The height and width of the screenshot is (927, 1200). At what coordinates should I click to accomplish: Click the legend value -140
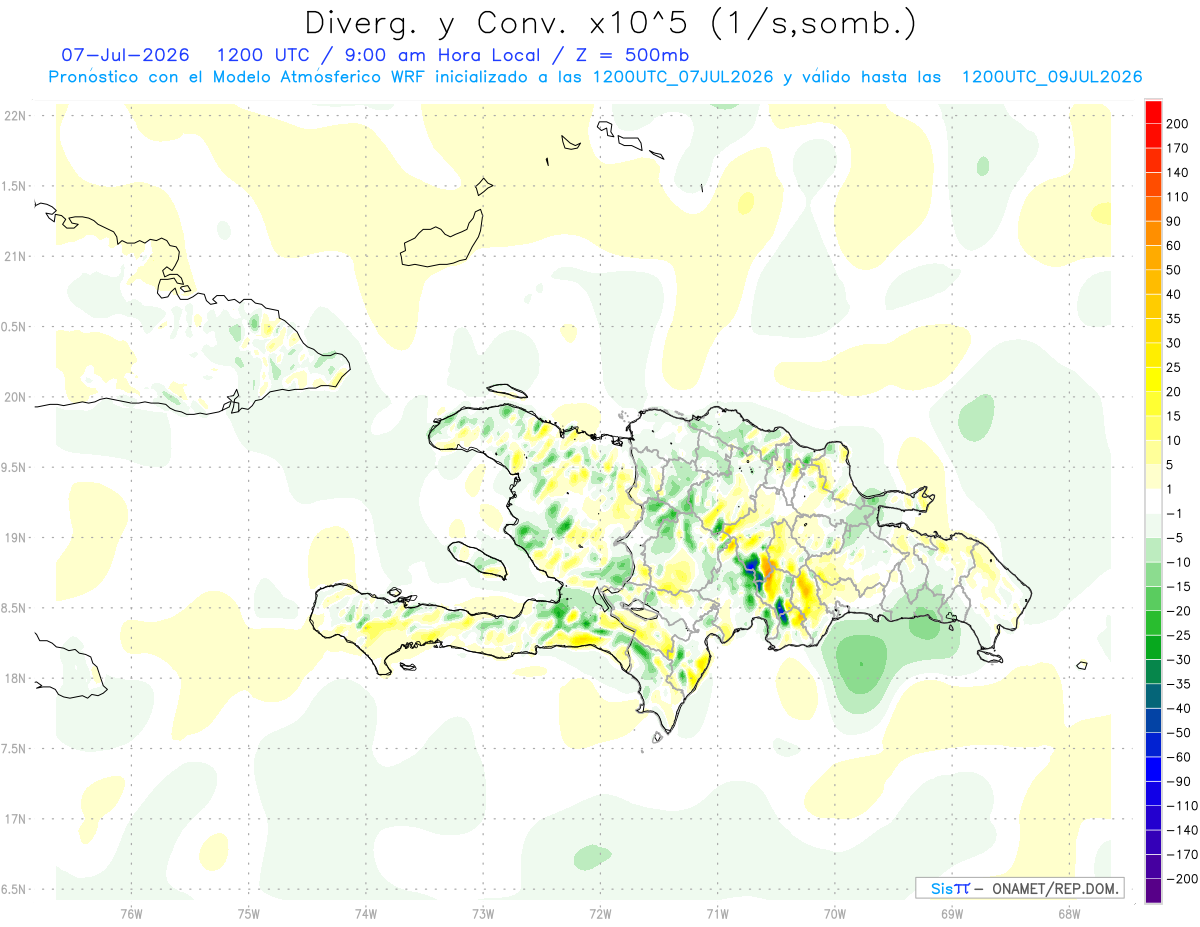tap(1181, 831)
